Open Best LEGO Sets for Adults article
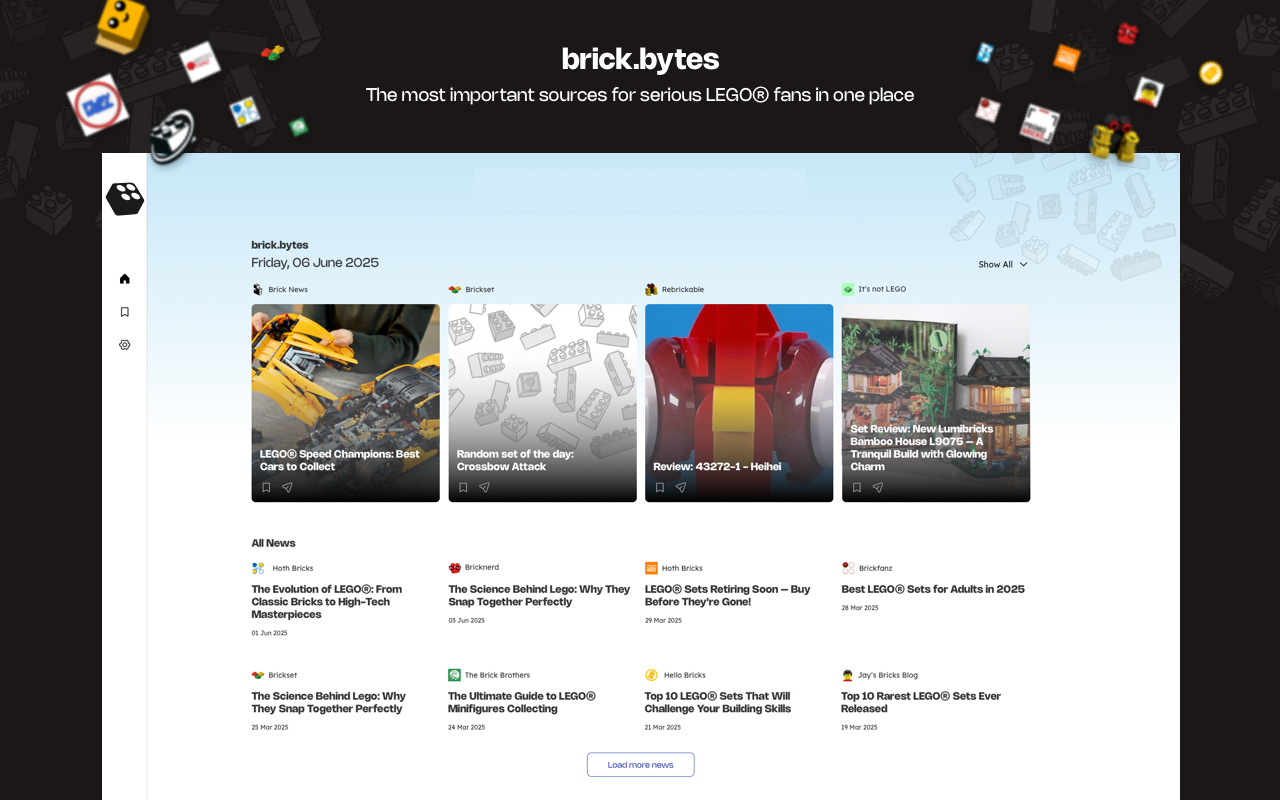The image size is (1280, 800). coord(933,589)
